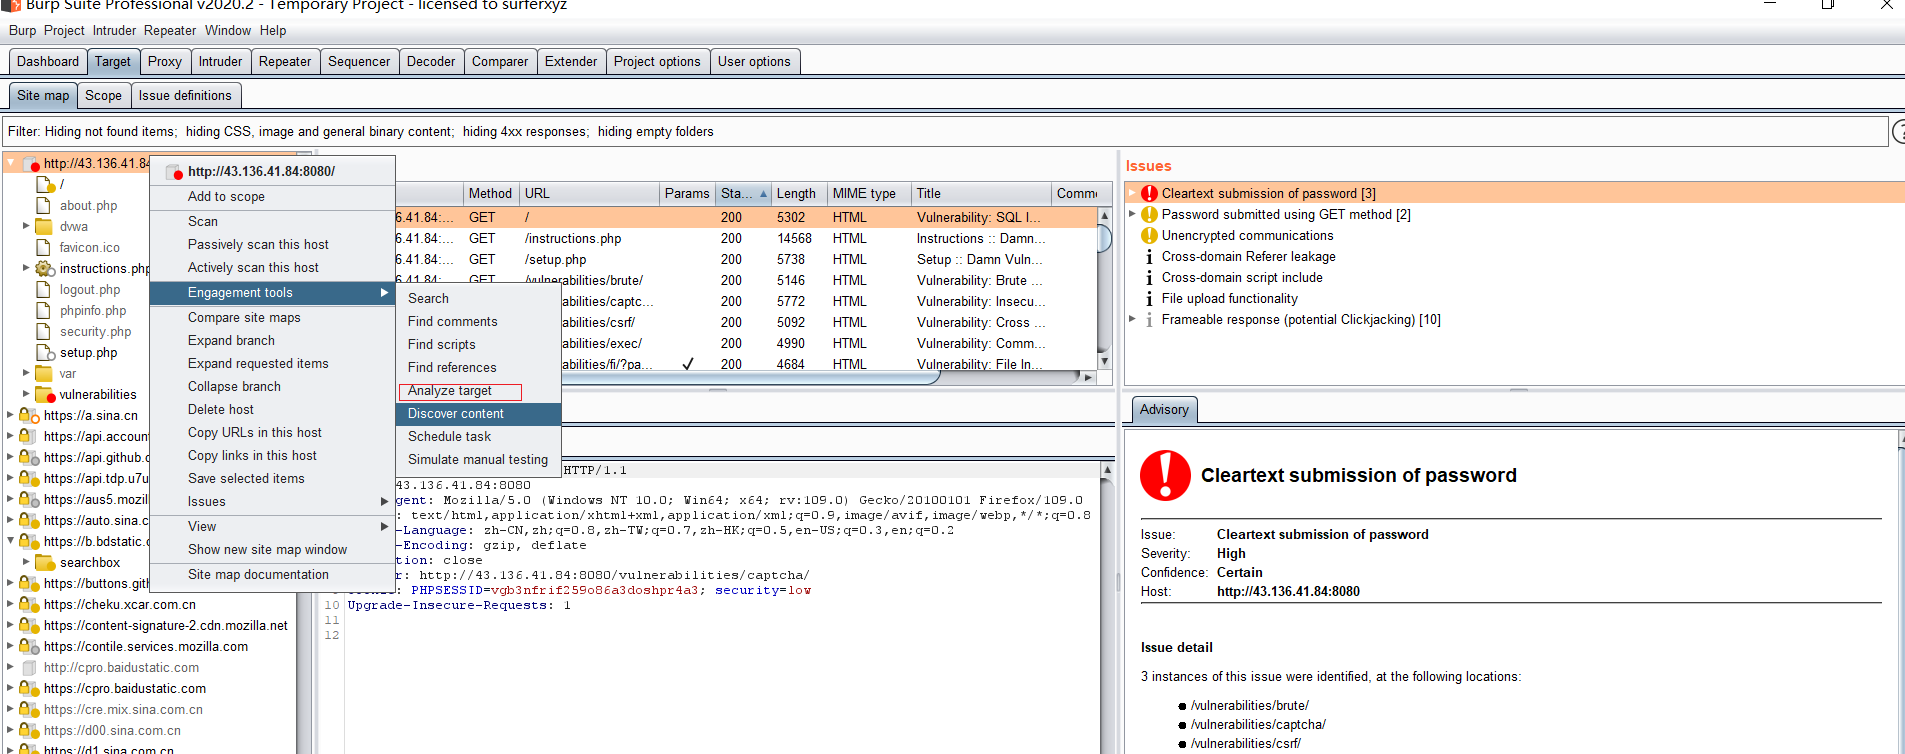Click the page icon beside setup.php
Image resolution: width=1905 pixels, height=754 pixels.
click(44, 352)
